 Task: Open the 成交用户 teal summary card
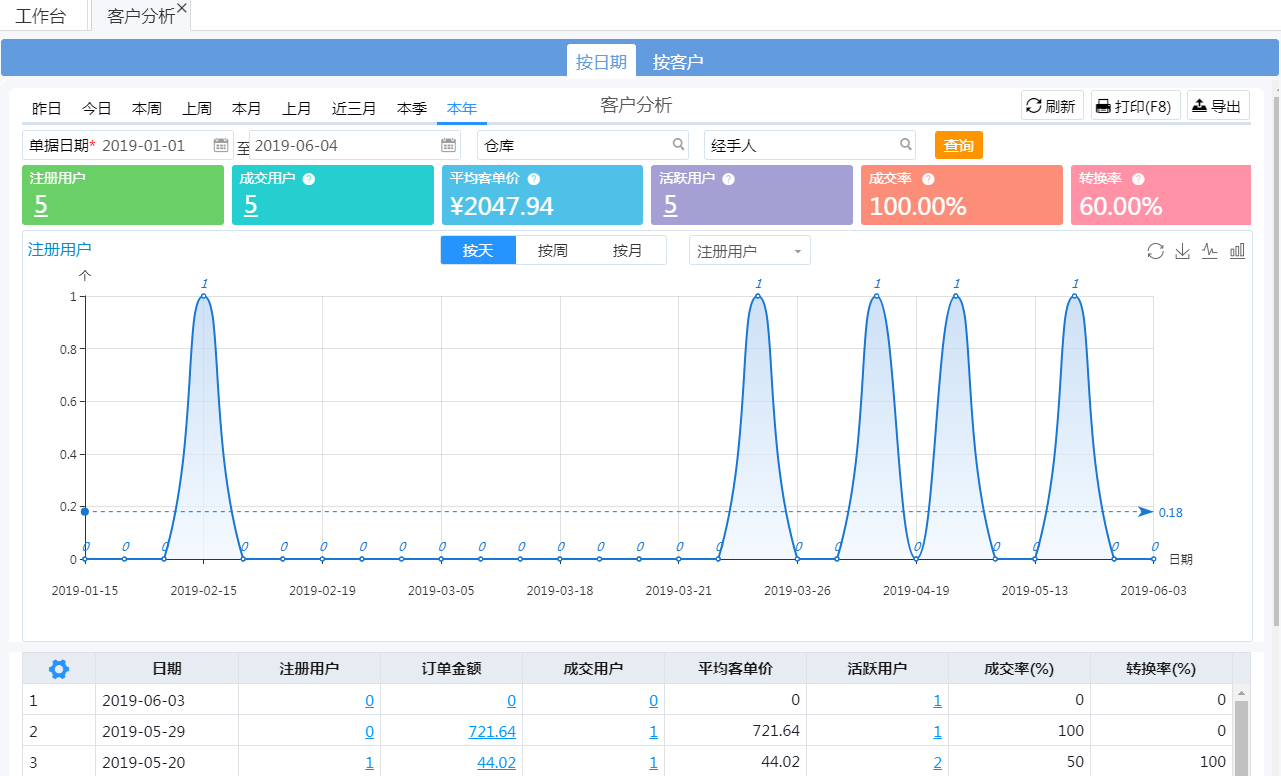tap(333, 195)
